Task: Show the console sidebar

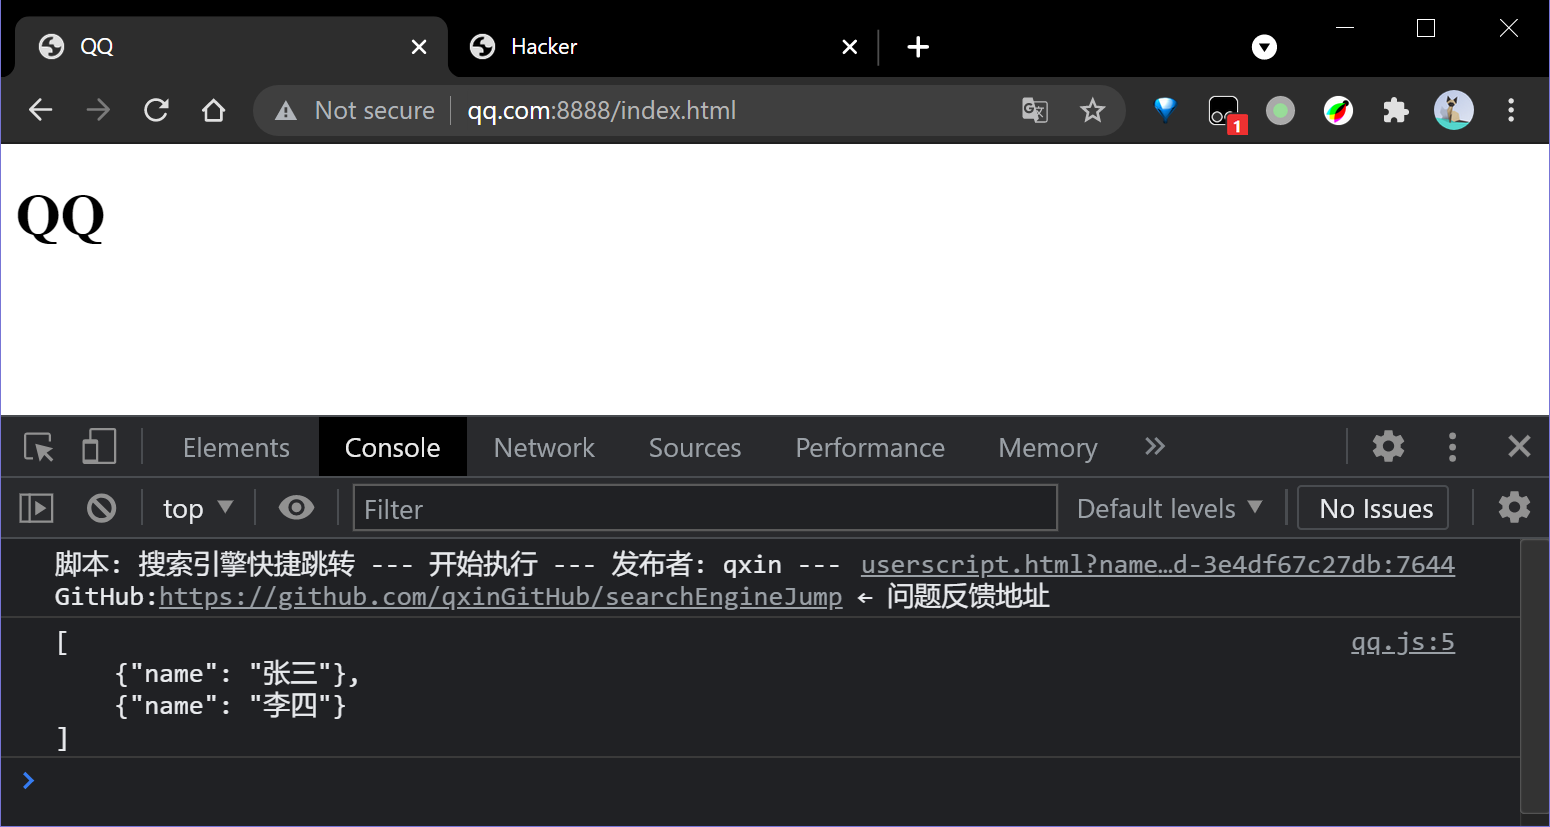Action: click(37, 508)
